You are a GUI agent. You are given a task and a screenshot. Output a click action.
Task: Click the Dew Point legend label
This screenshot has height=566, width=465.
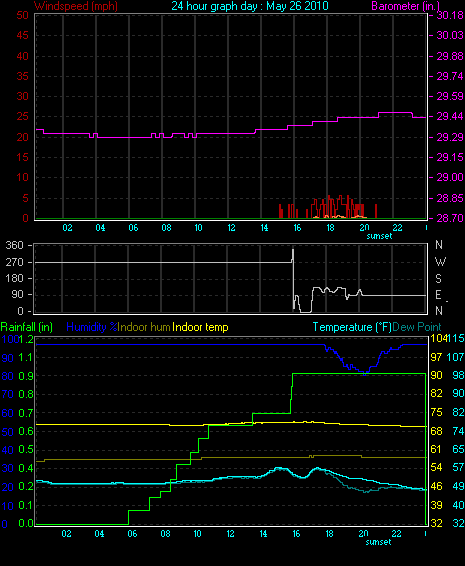pyautogui.click(x=417, y=327)
